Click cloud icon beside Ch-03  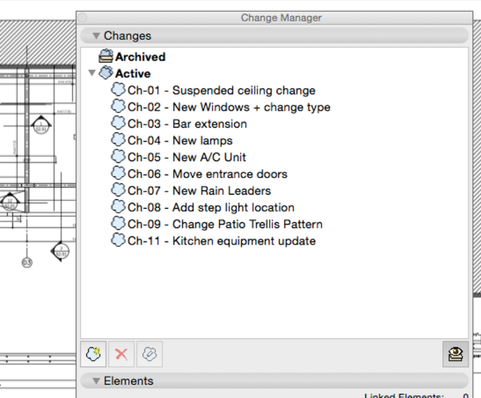(x=118, y=123)
